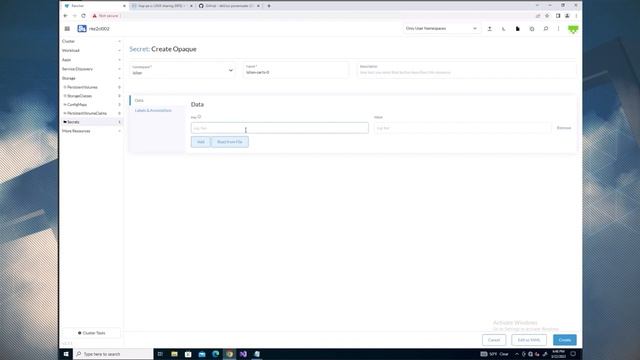The width and height of the screenshot is (640, 360).
Task: Open a new browser tab with plus
Action: click(x=269, y=6)
